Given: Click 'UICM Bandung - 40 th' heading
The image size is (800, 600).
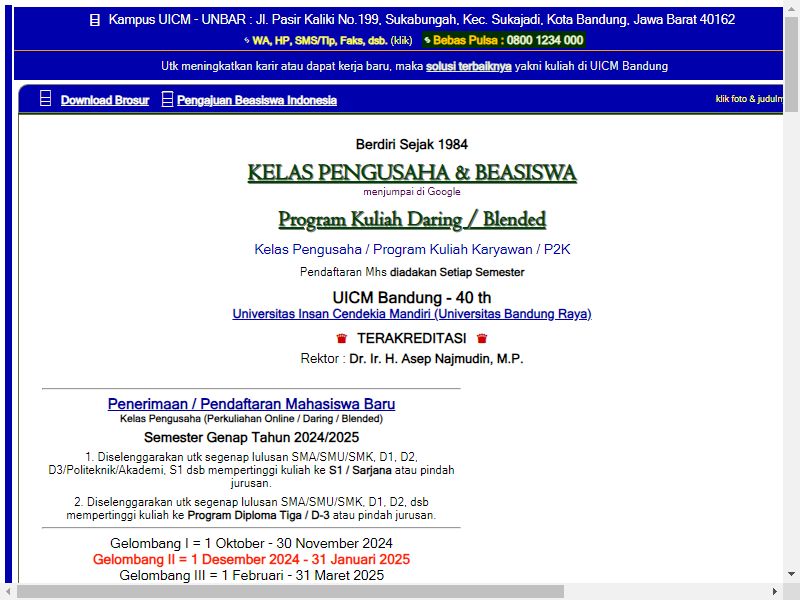Looking at the screenshot, I should pyautogui.click(x=412, y=297).
